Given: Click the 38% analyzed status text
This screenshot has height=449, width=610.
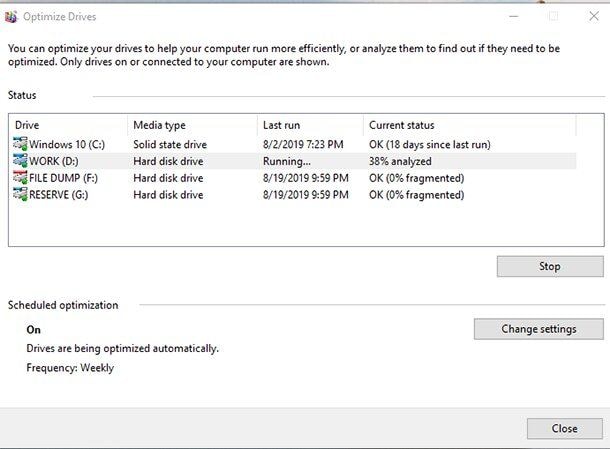Looking at the screenshot, I should [x=400, y=161].
